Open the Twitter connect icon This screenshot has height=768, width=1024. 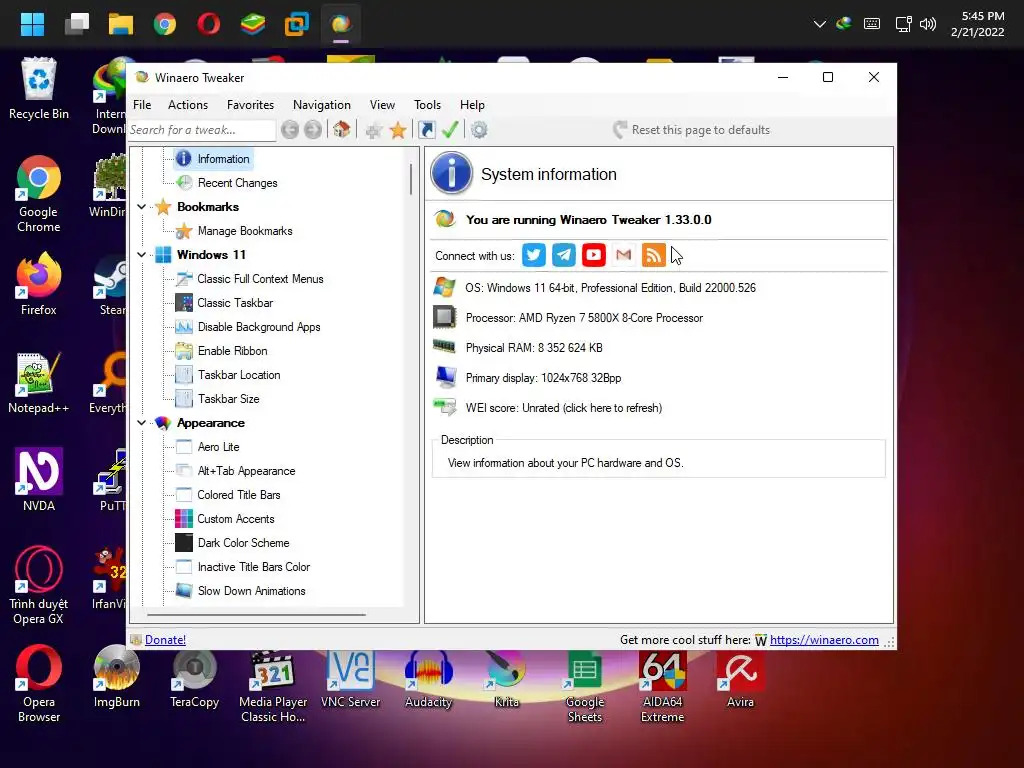click(534, 255)
